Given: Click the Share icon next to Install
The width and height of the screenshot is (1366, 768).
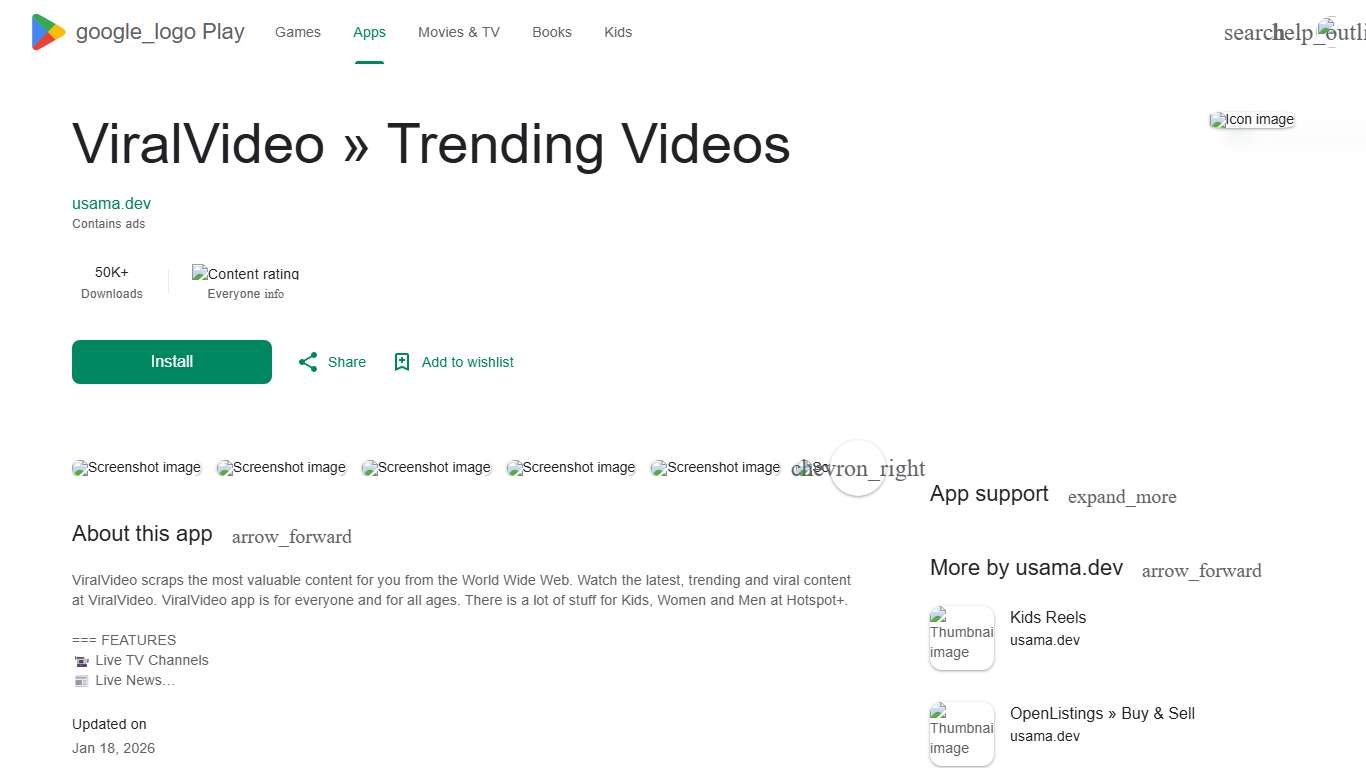Looking at the screenshot, I should click(x=308, y=361).
